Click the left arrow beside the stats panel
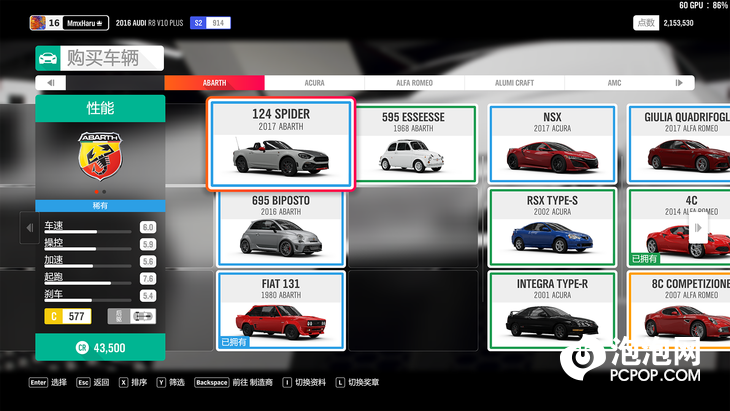The width and height of the screenshot is (730, 411). pyautogui.click(x=29, y=228)
